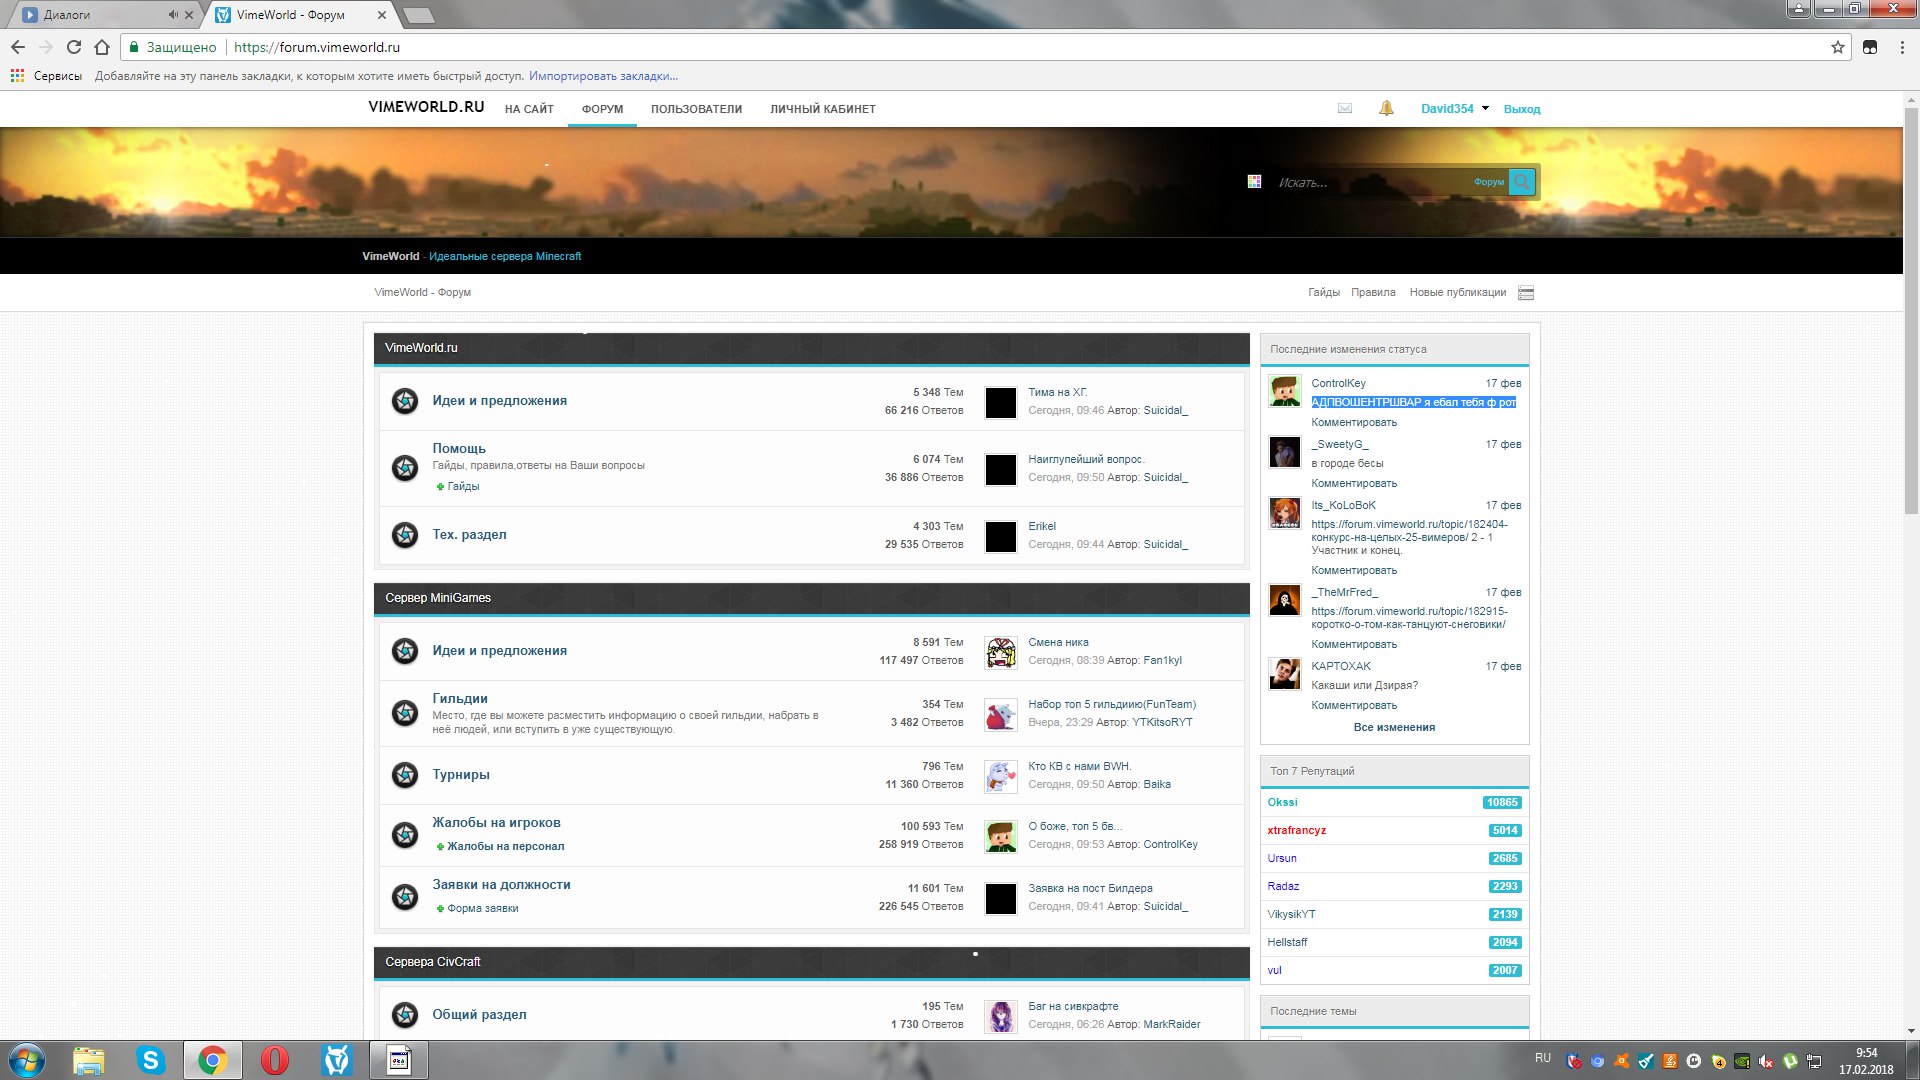Click reputation badge 10865 next to Oksi
1920x1080 pixels.
coord(1502,802)
